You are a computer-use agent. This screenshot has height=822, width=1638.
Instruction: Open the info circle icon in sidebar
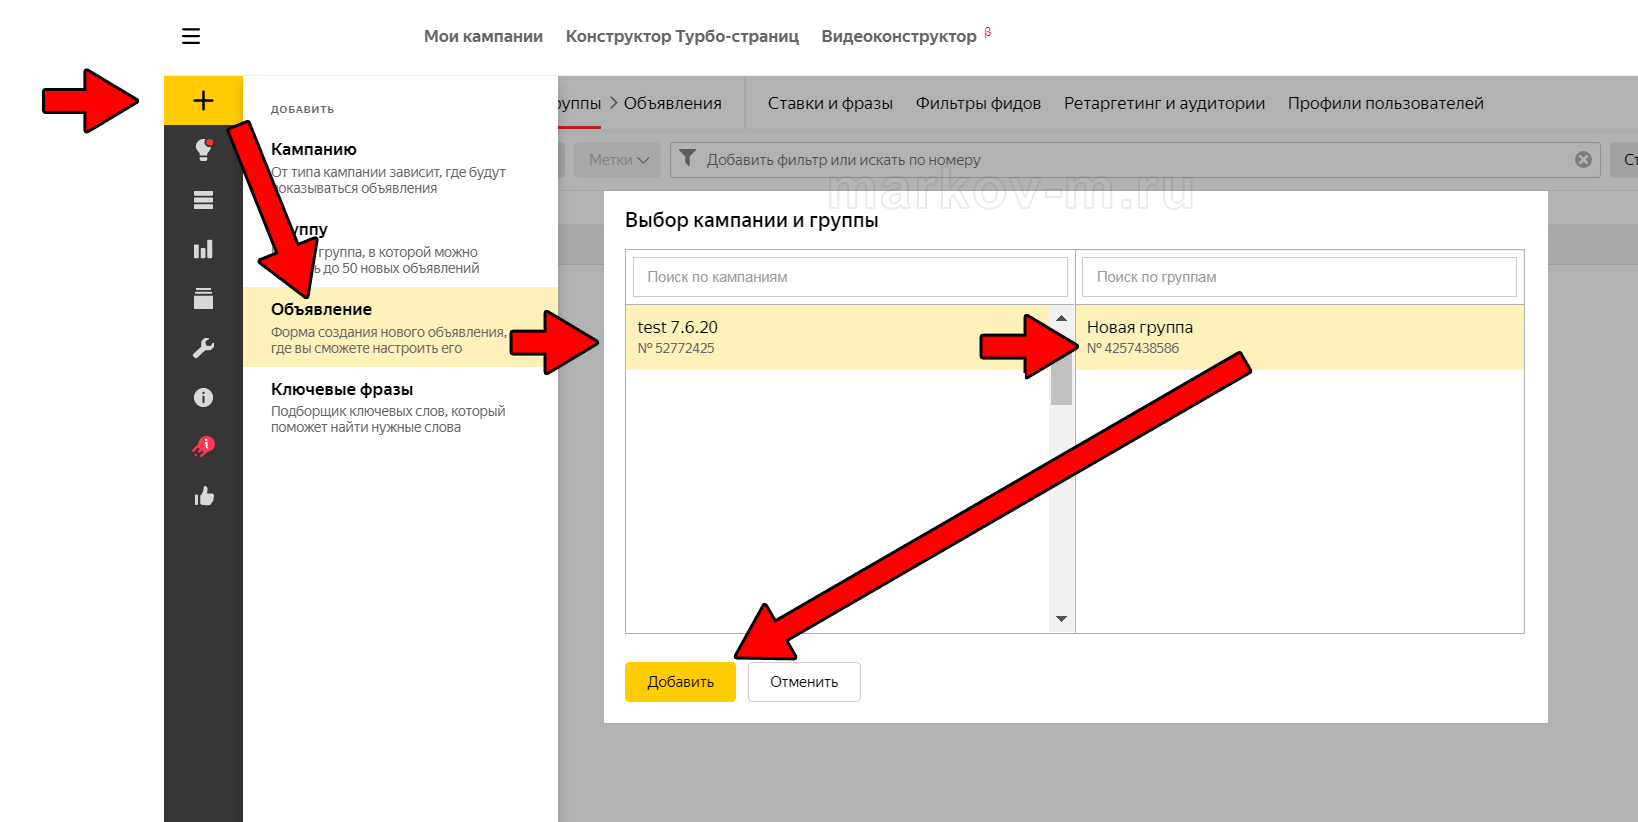click(x=203, y=397)
